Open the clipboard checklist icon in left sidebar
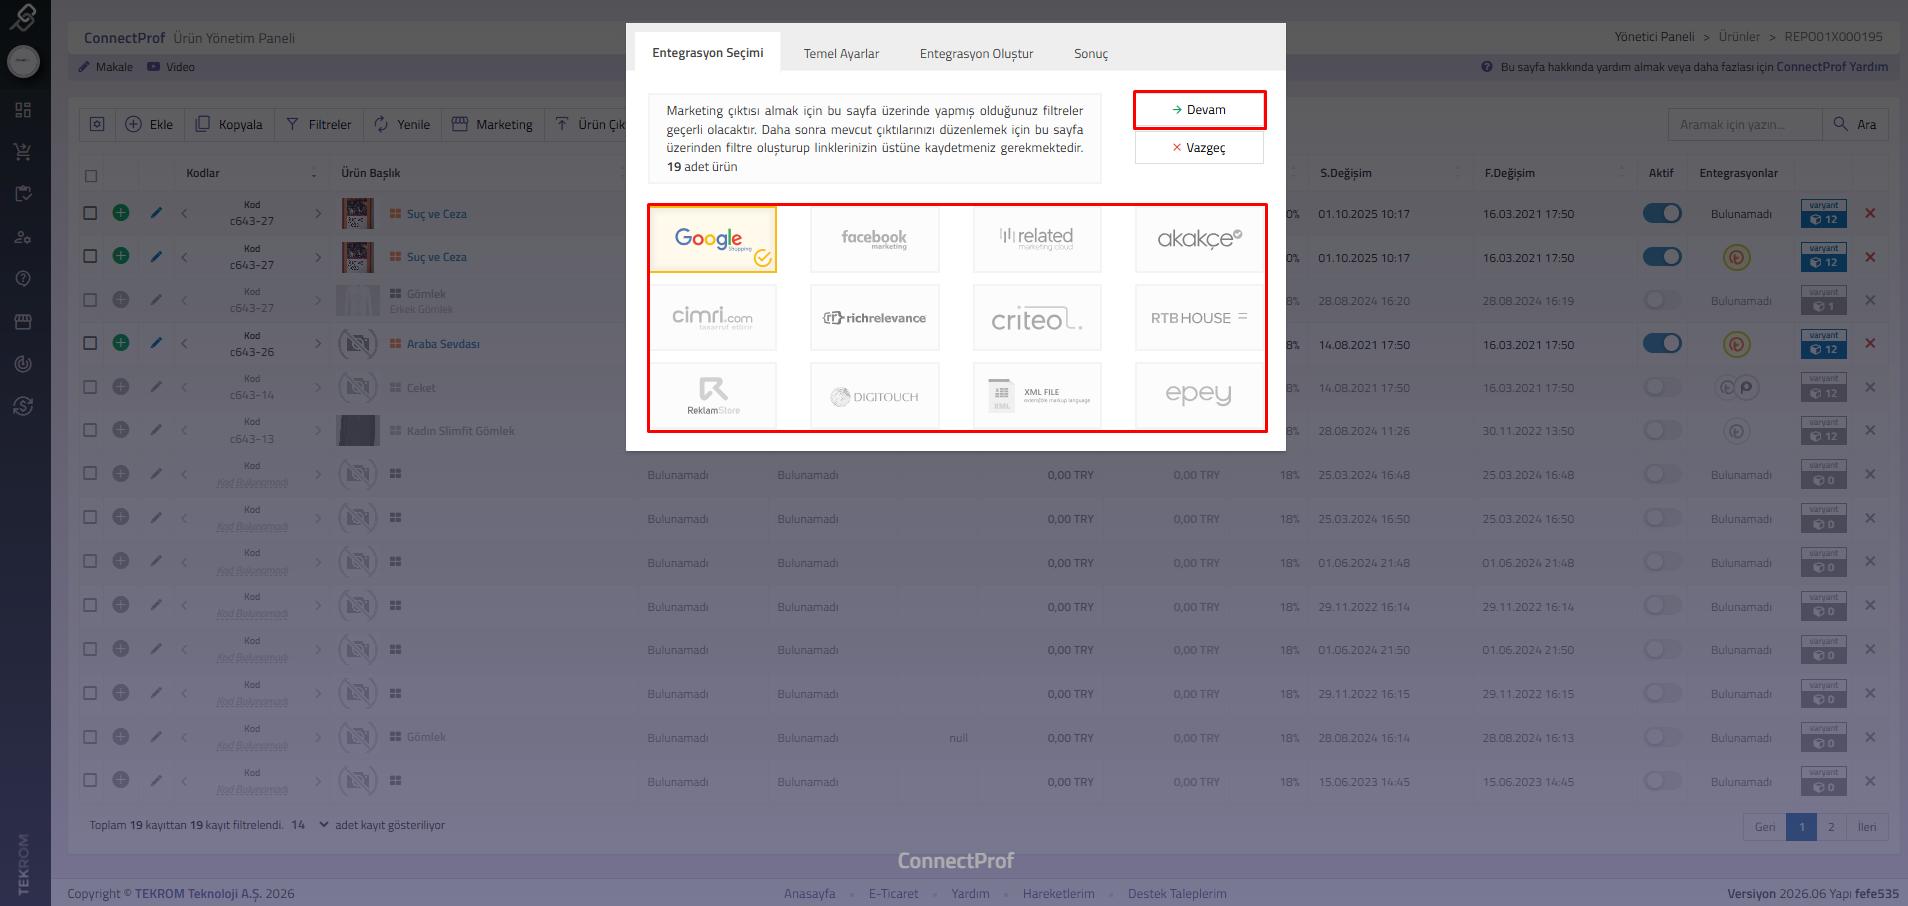Image resolution: width=1908 pixels, height=906 pixels. click(23, 194)
